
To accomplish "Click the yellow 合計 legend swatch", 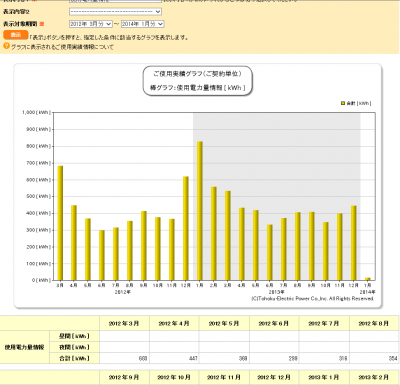I will pos(343,103).
